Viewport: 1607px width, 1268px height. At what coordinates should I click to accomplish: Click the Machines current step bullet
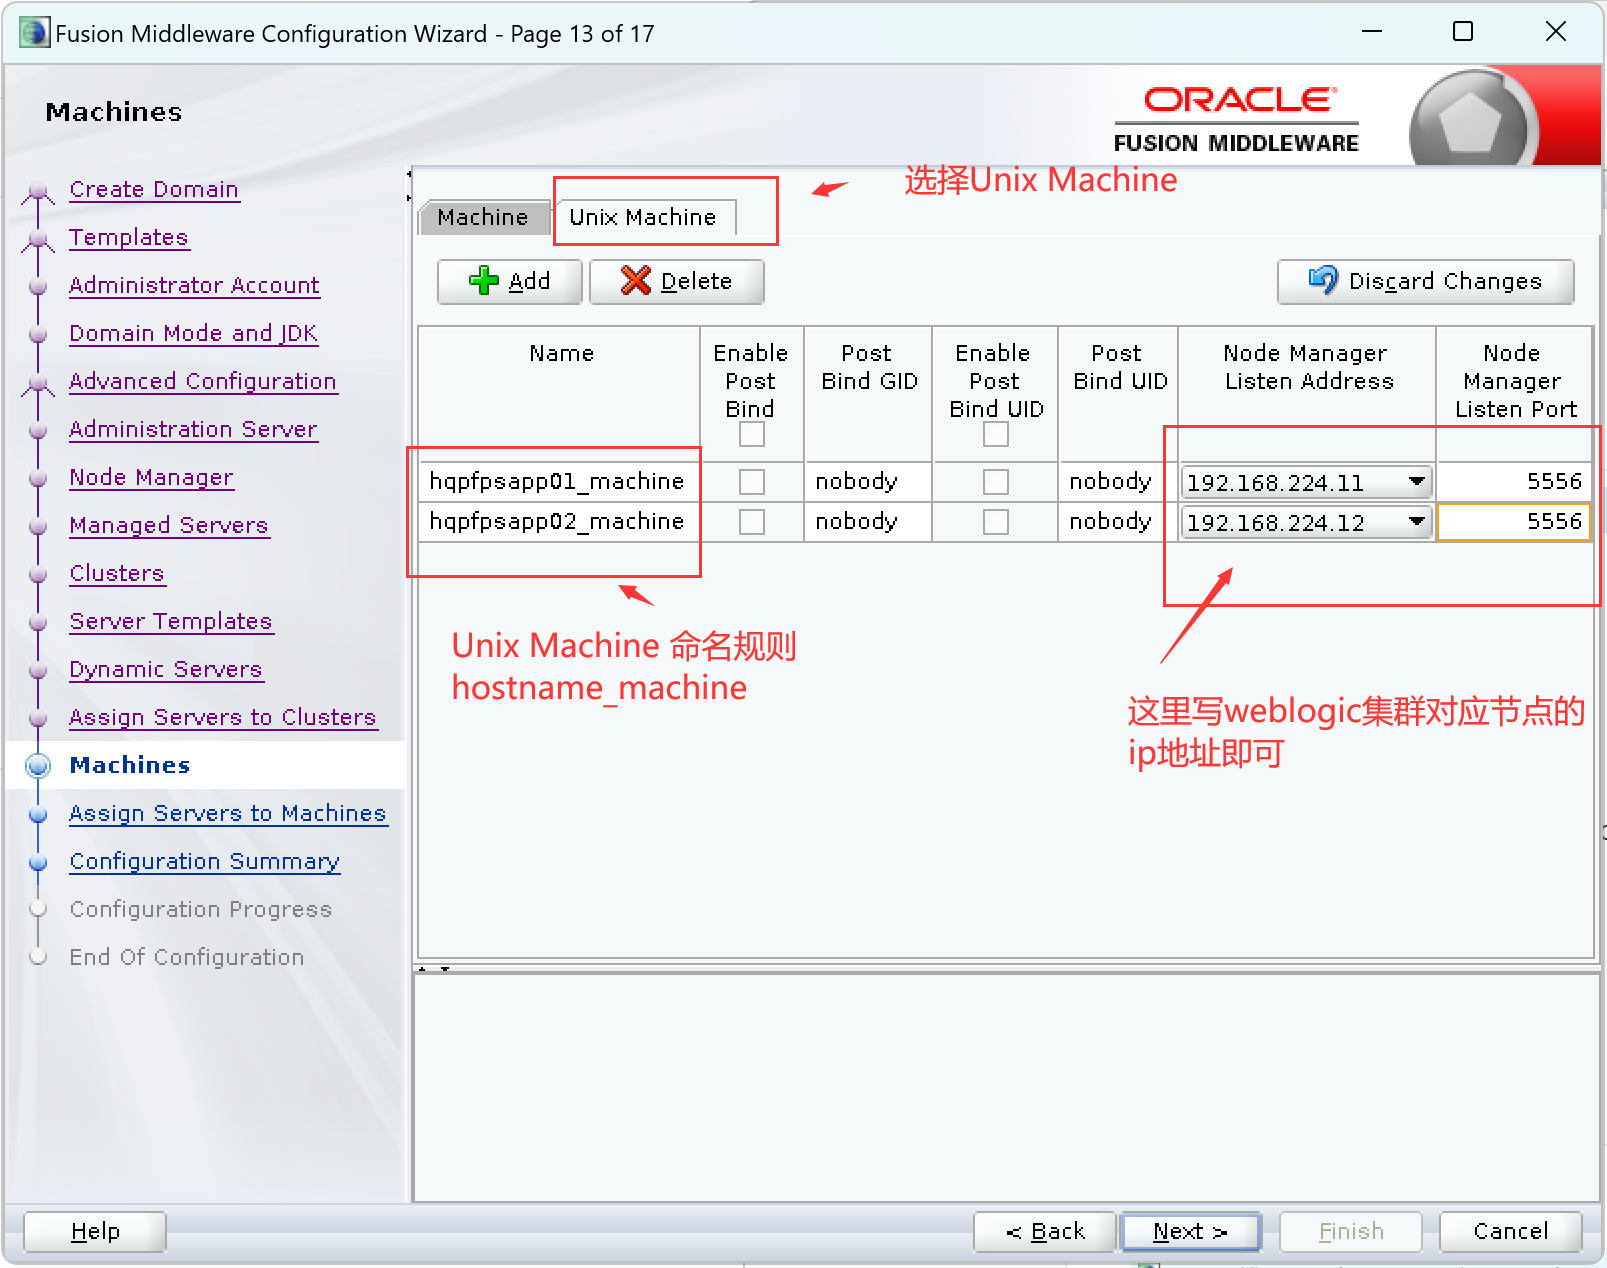pyautogui.click(x=38, y=766)
